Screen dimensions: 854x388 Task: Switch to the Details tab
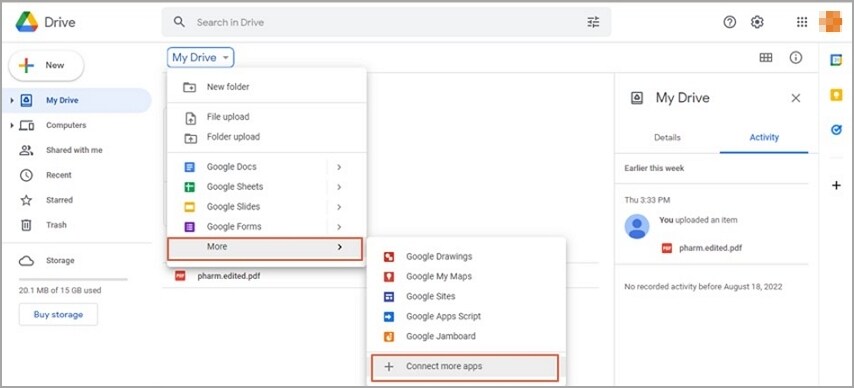[667, 138]
